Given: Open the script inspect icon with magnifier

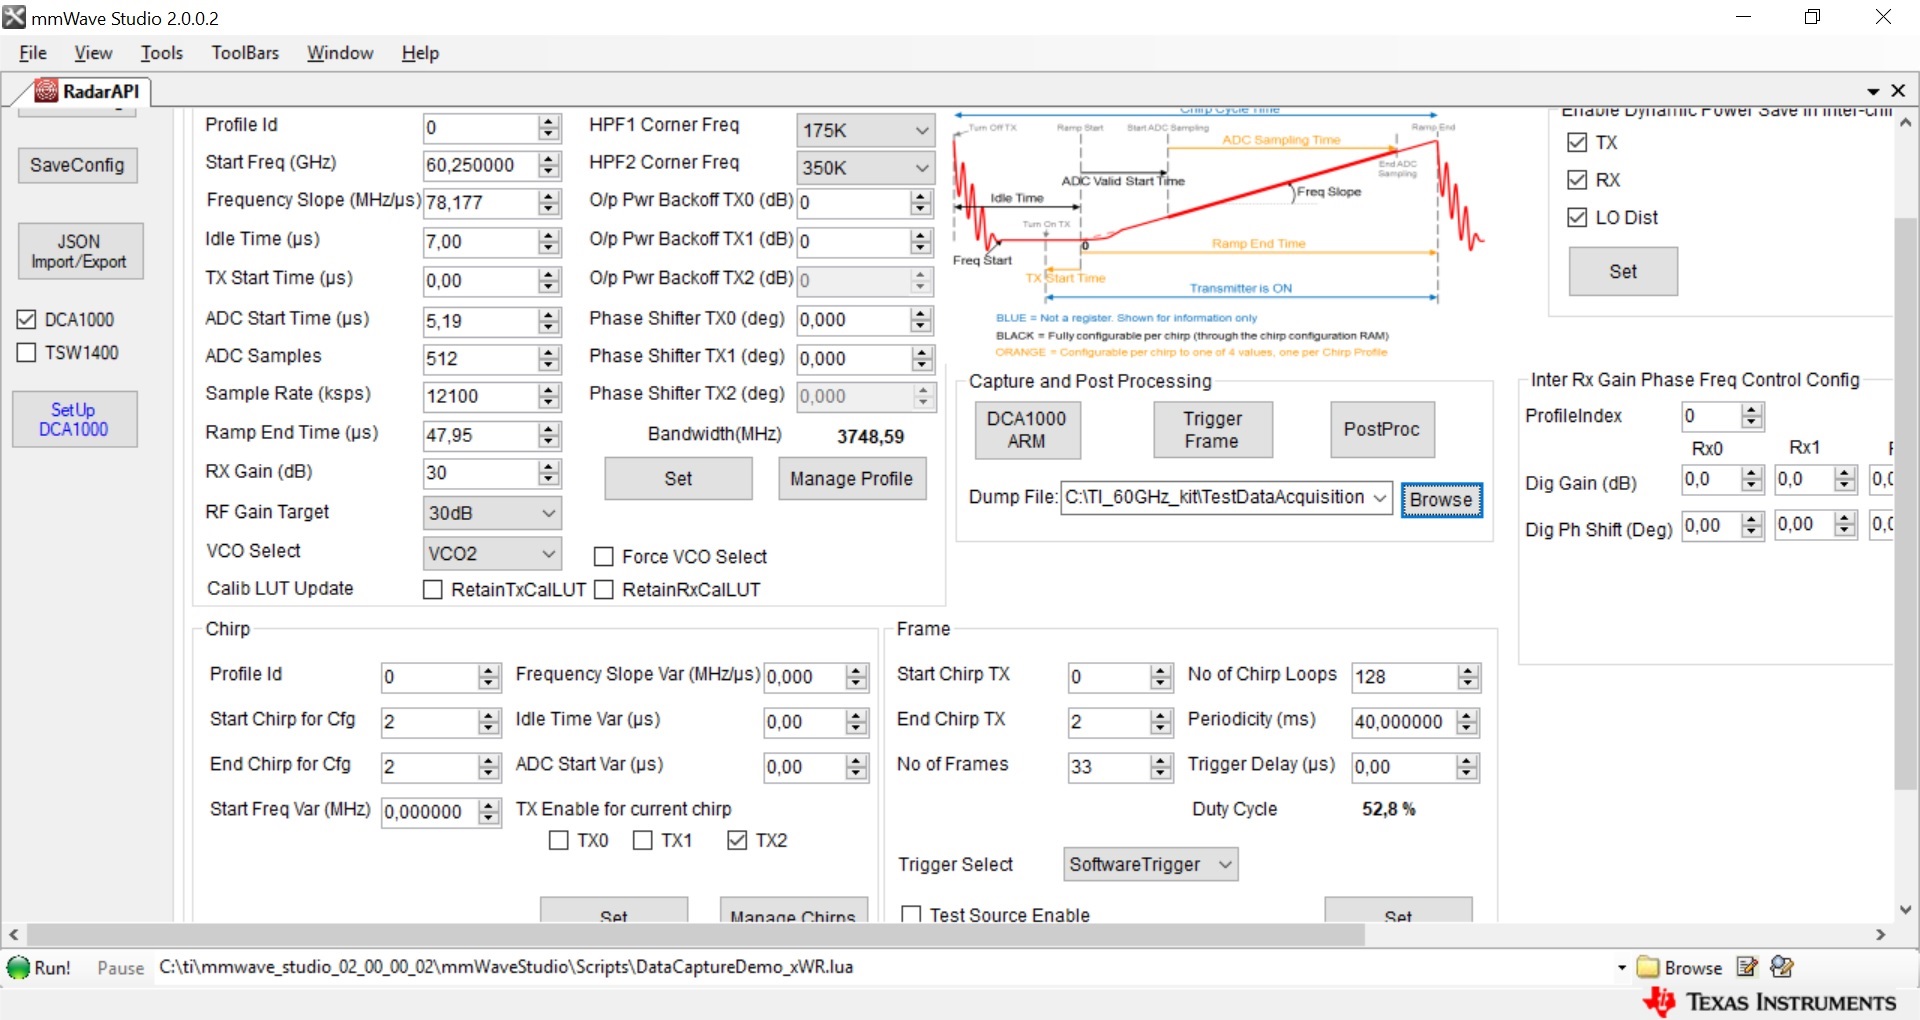Looking at the screenshot, I should pos(1782,967).
